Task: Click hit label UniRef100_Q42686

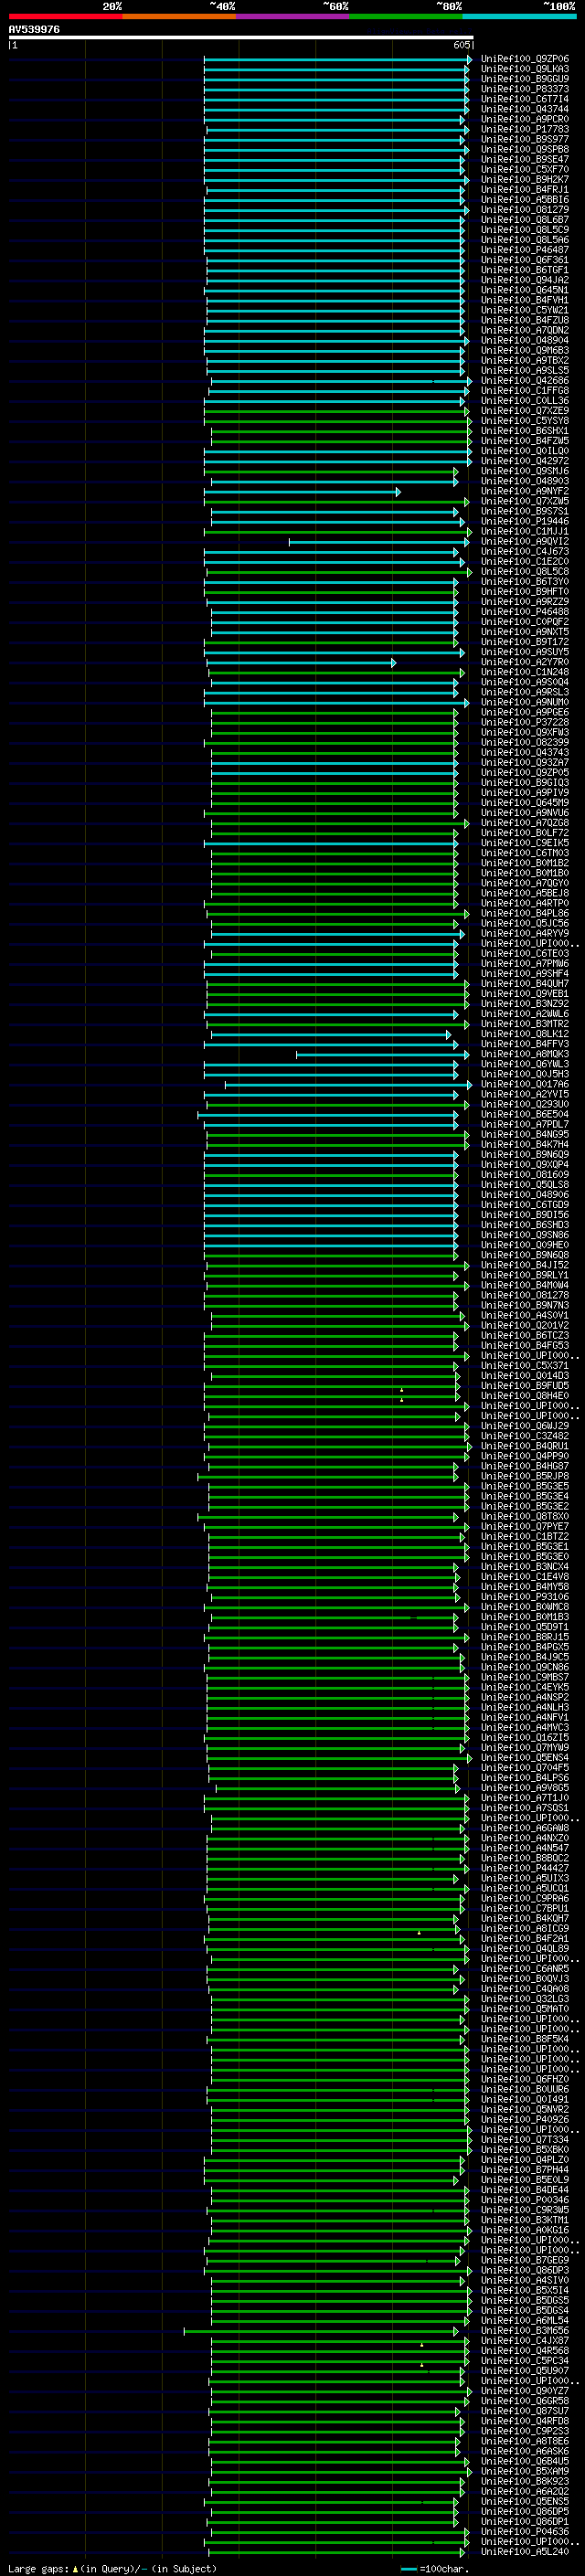Action: point(525,381)
